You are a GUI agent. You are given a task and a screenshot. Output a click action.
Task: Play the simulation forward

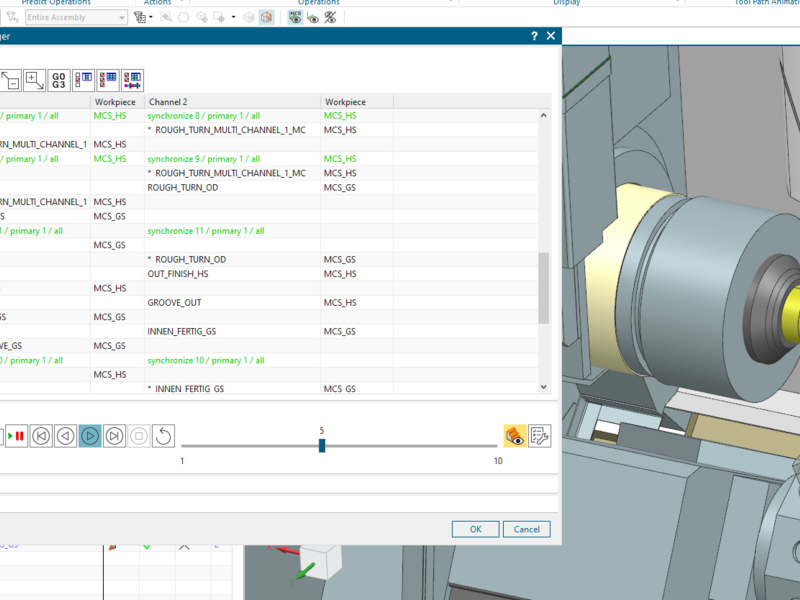click(x=90, y=436)
